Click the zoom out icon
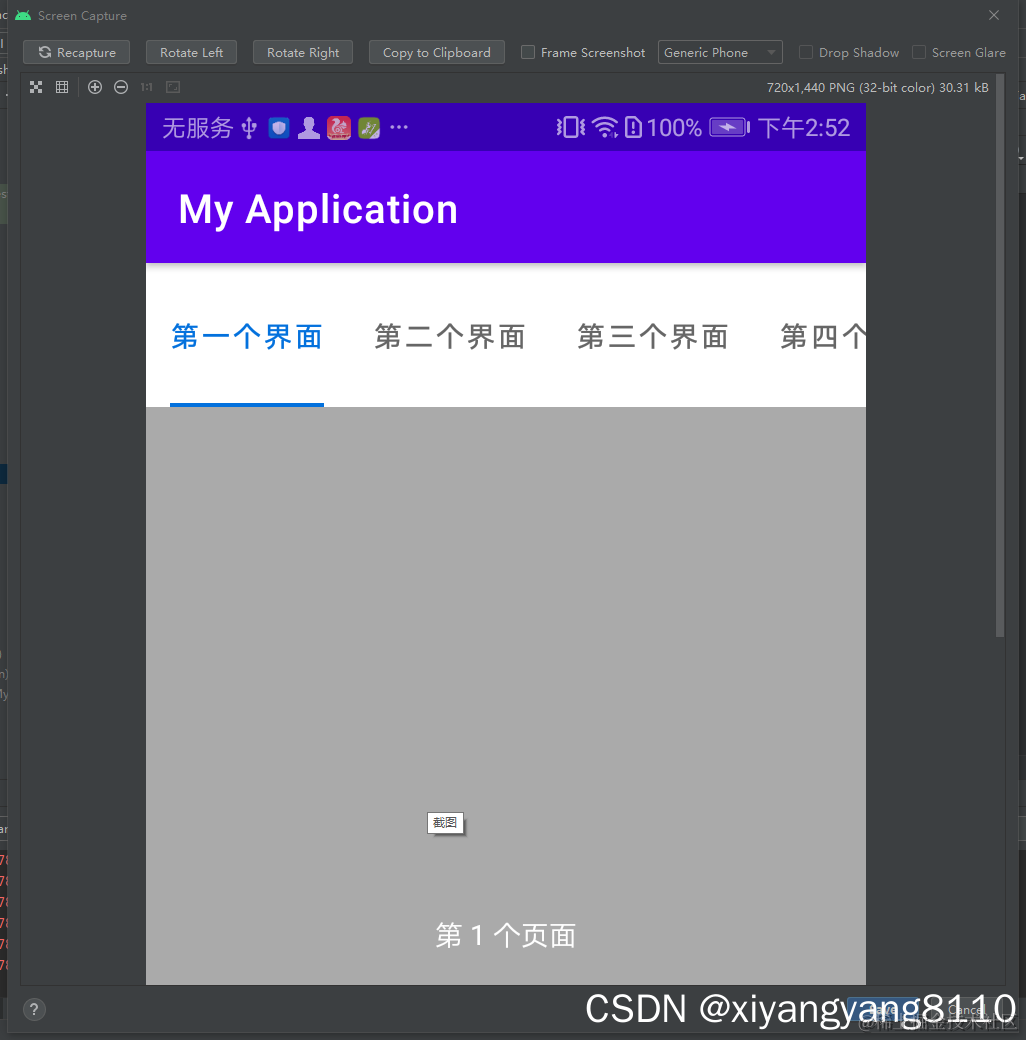 [120, 87]
